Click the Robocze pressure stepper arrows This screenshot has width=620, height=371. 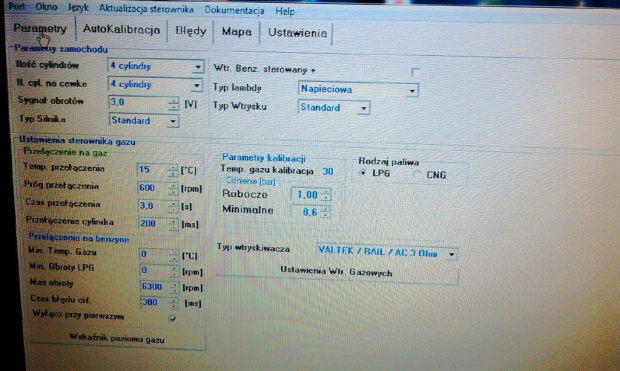click(326, 195)
